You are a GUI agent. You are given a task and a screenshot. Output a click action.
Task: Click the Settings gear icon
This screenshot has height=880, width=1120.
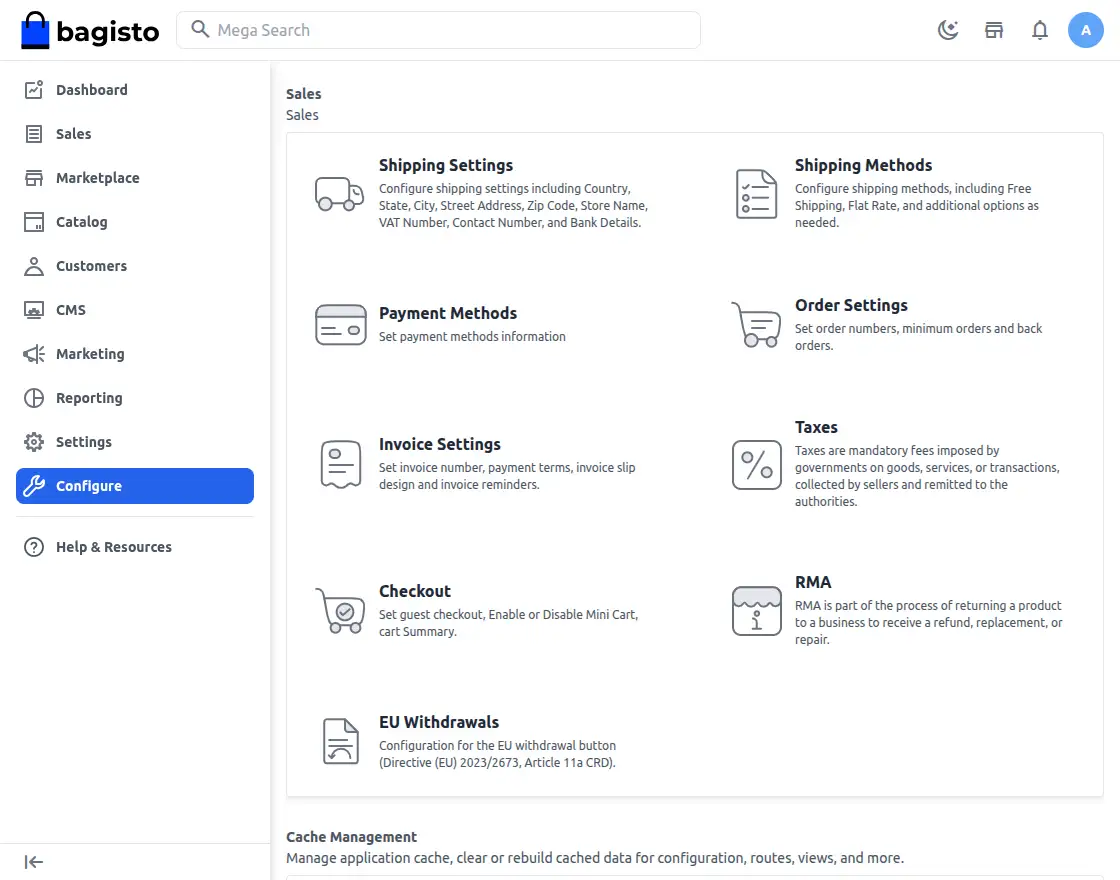(x=34, y=442)
